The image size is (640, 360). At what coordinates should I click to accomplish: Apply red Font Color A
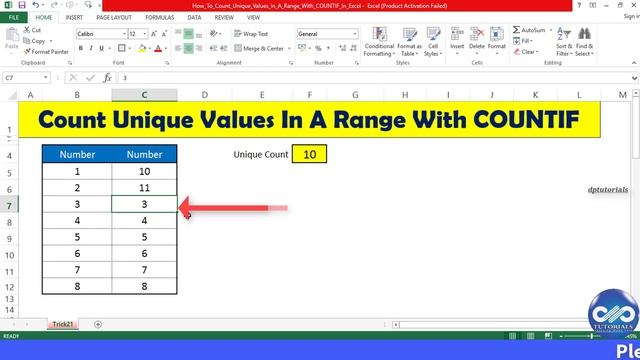[x=158, y=48]
